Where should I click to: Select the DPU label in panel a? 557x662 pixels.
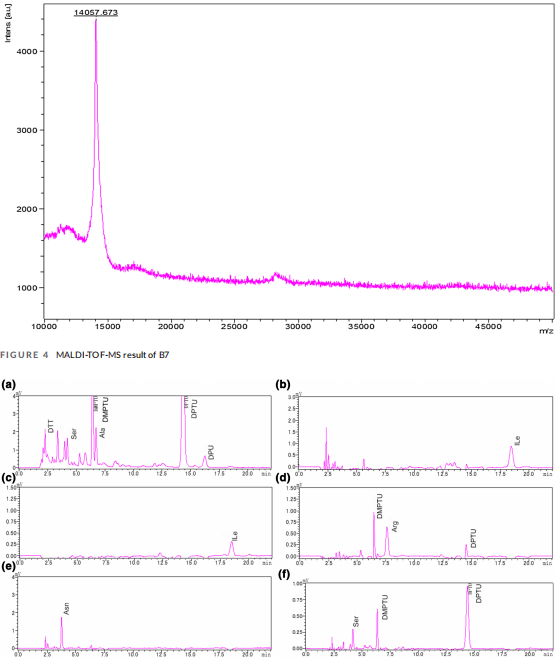[212, 452]
